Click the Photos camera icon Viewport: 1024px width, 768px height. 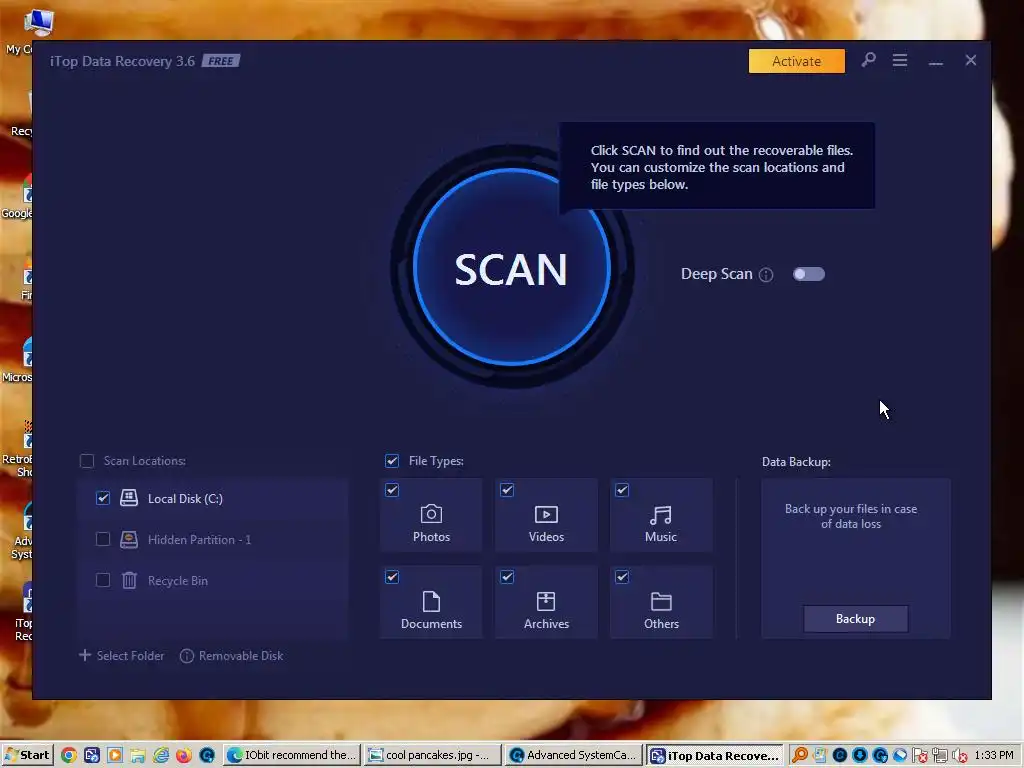[431, 514]
